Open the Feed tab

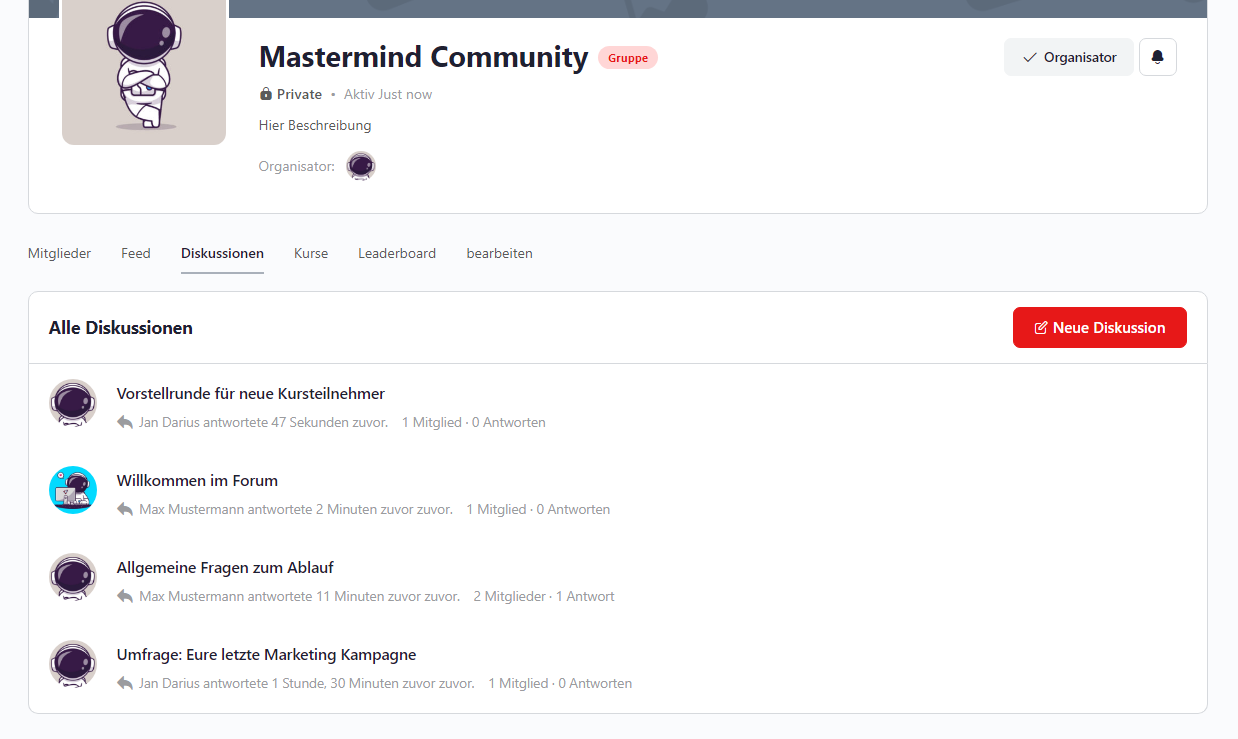click(x=136, y=254)
